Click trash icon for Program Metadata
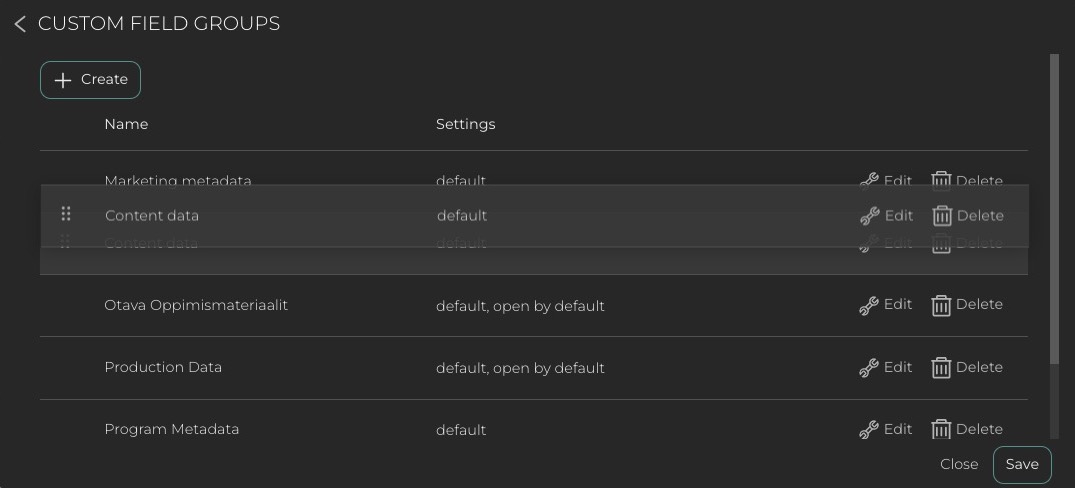The width and height of the screenshot is (1075, 488). click(x=941, y=430)
